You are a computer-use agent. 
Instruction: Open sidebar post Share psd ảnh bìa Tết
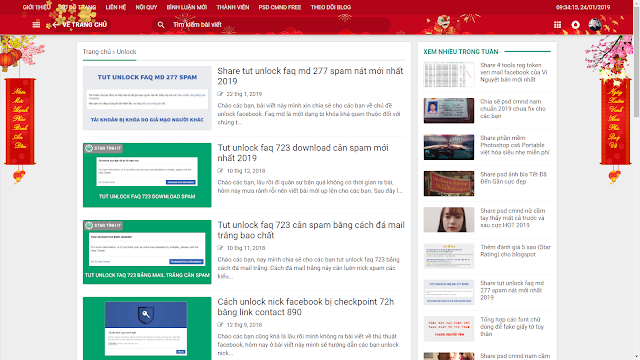pos(513,178)
